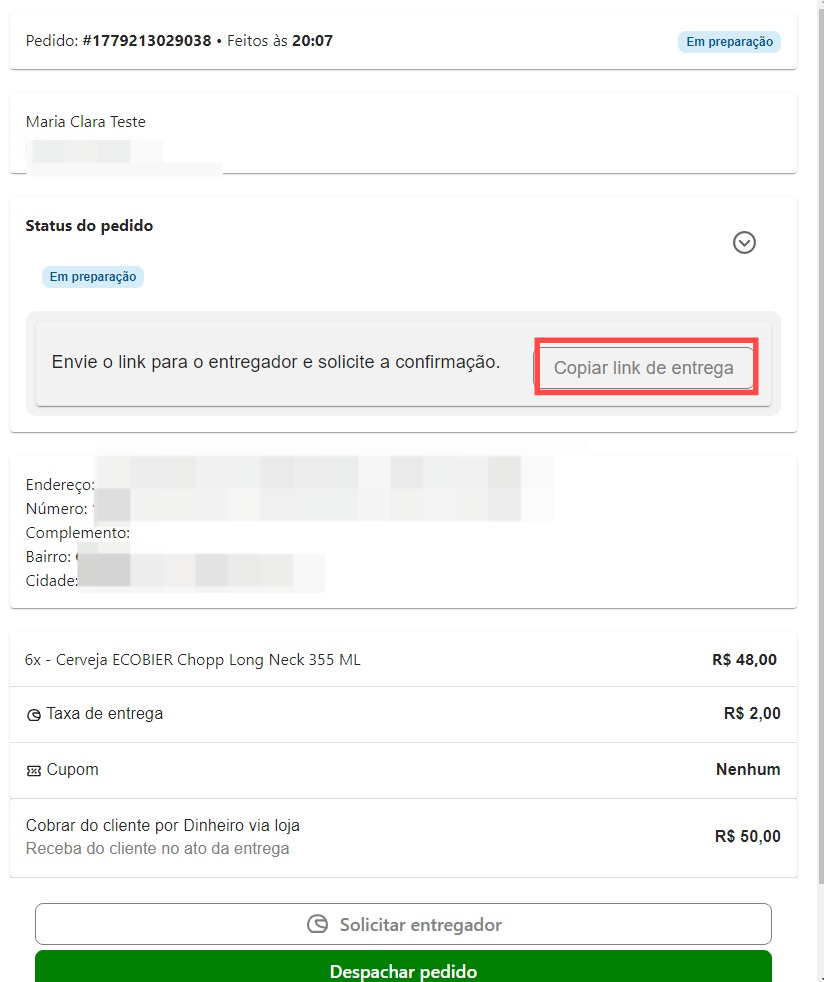
Task: Expand the Status do pedido chevron
Action: 744,242
